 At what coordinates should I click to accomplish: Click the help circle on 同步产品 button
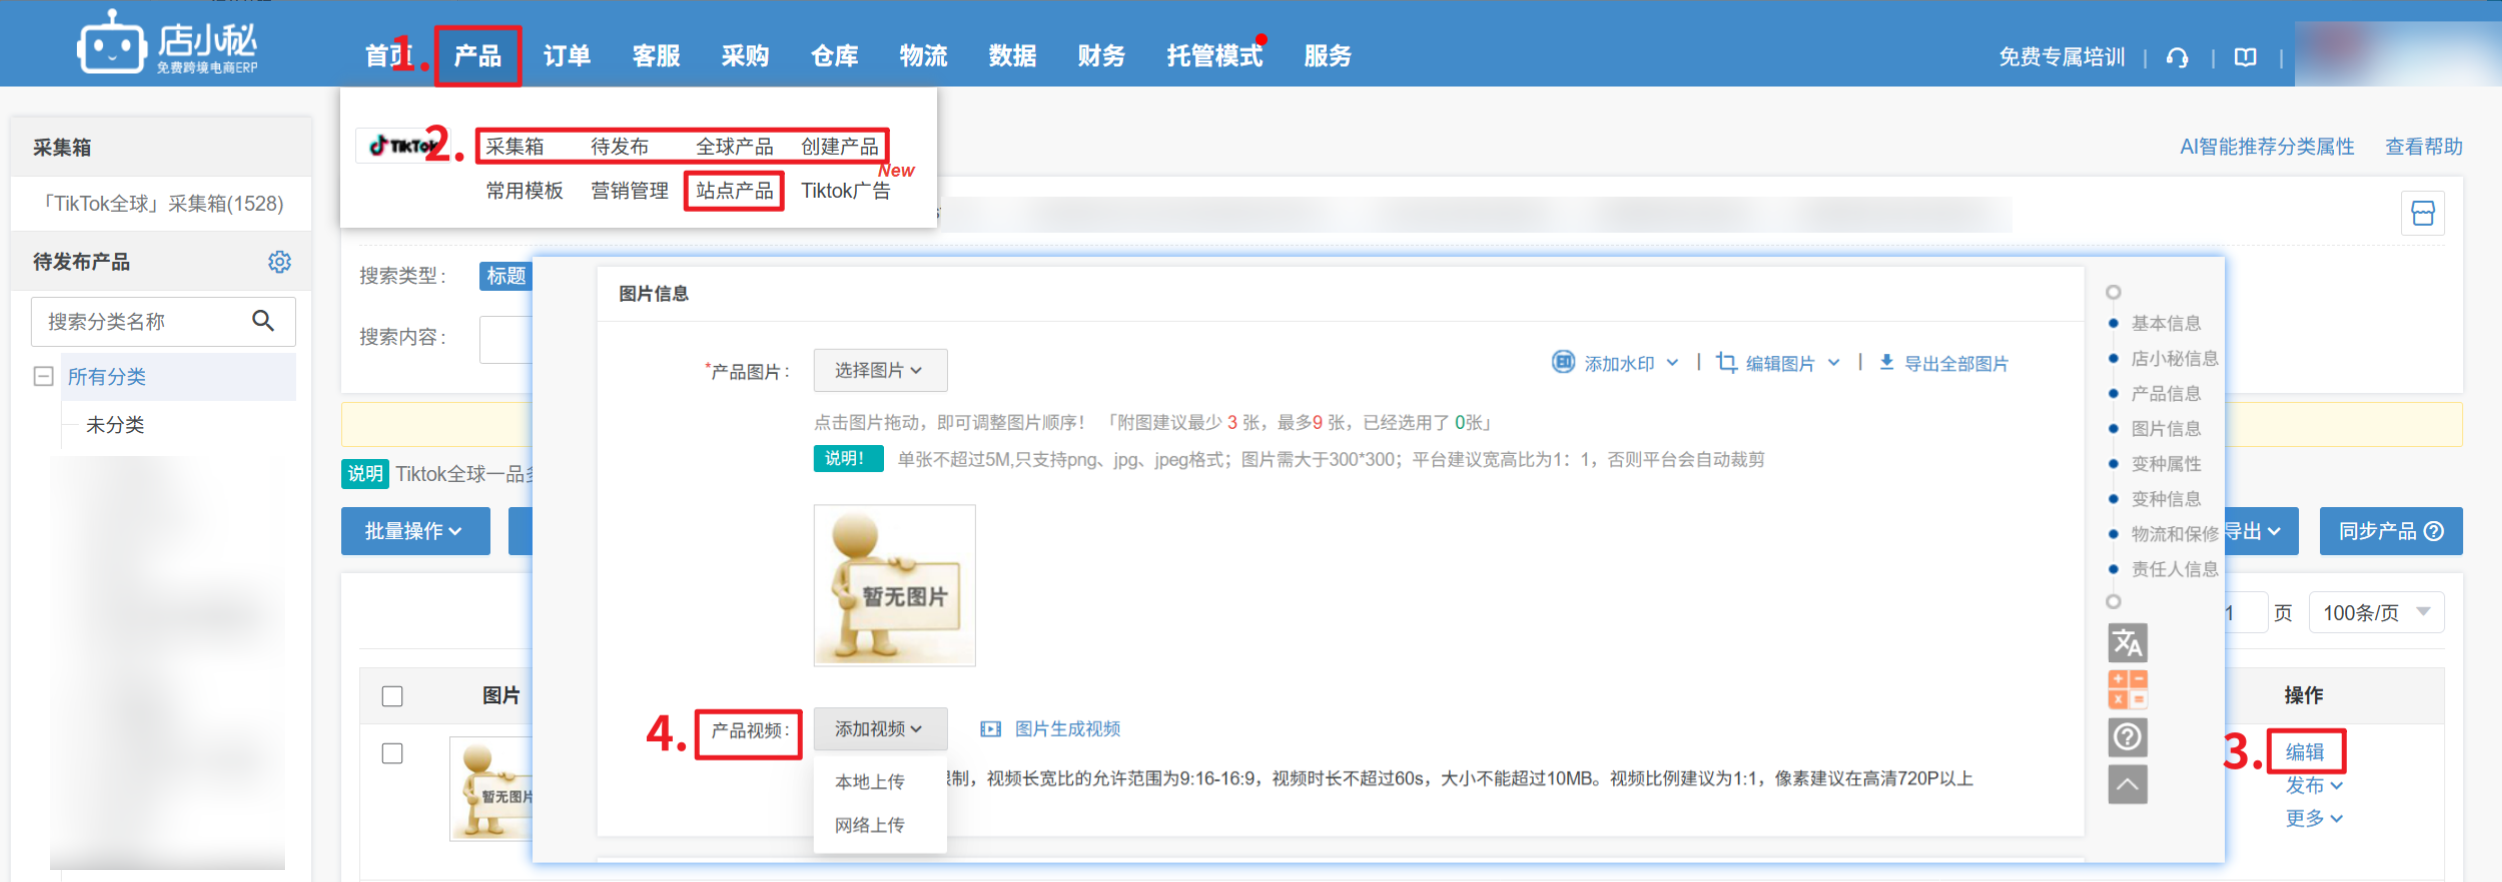pos(2434,531)
